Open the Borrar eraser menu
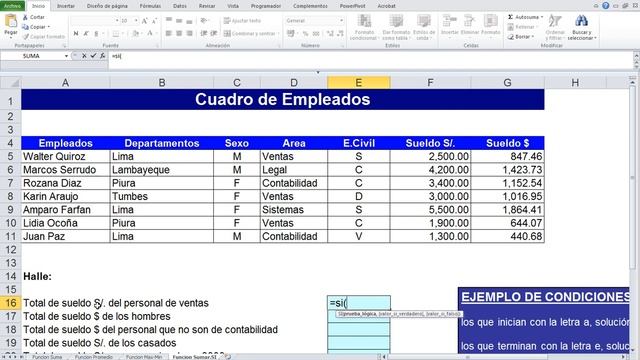This screenshot has height=360, width=640. 520,37
